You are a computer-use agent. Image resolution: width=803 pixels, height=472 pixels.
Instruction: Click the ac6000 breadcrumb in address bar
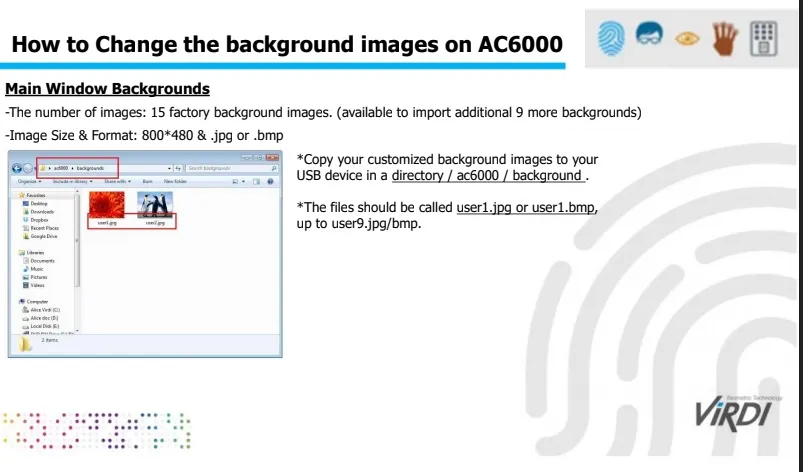[x=61, y=168]
